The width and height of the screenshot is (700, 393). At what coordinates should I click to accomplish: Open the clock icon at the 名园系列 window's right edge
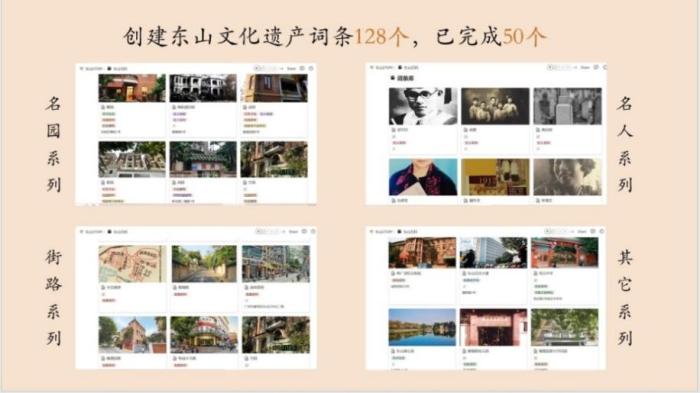pyautogui.click(x=311, y=68)
